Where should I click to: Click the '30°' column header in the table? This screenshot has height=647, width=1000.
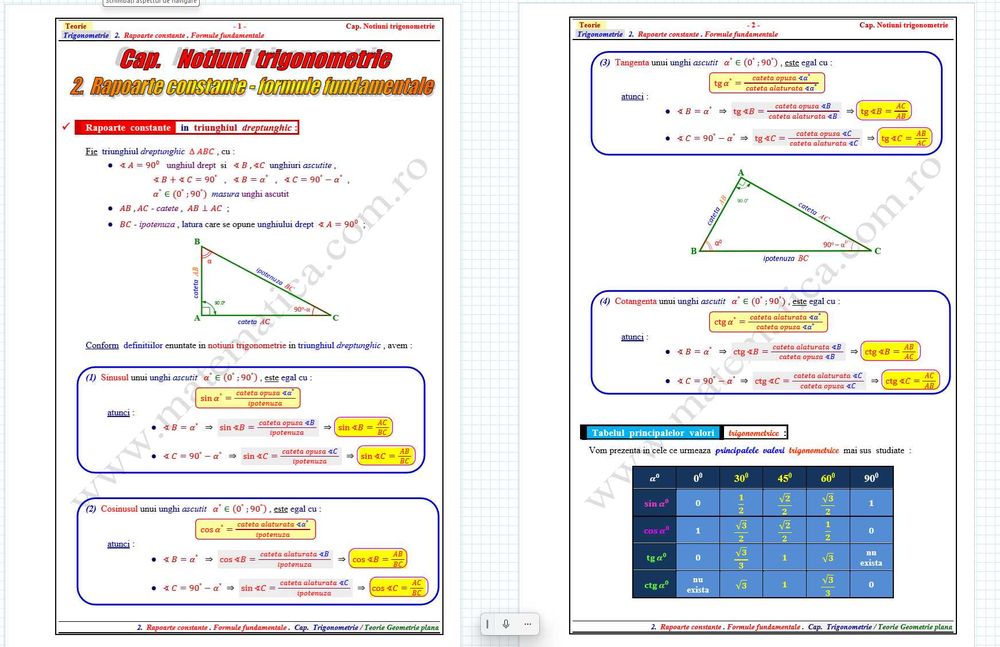(741, 478)
